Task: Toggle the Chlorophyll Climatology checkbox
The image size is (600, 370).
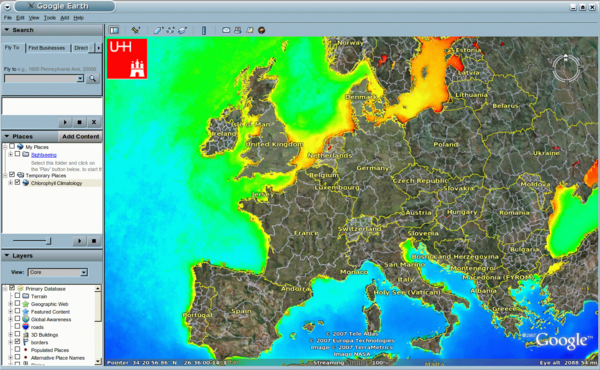Action: click(17, 183)
